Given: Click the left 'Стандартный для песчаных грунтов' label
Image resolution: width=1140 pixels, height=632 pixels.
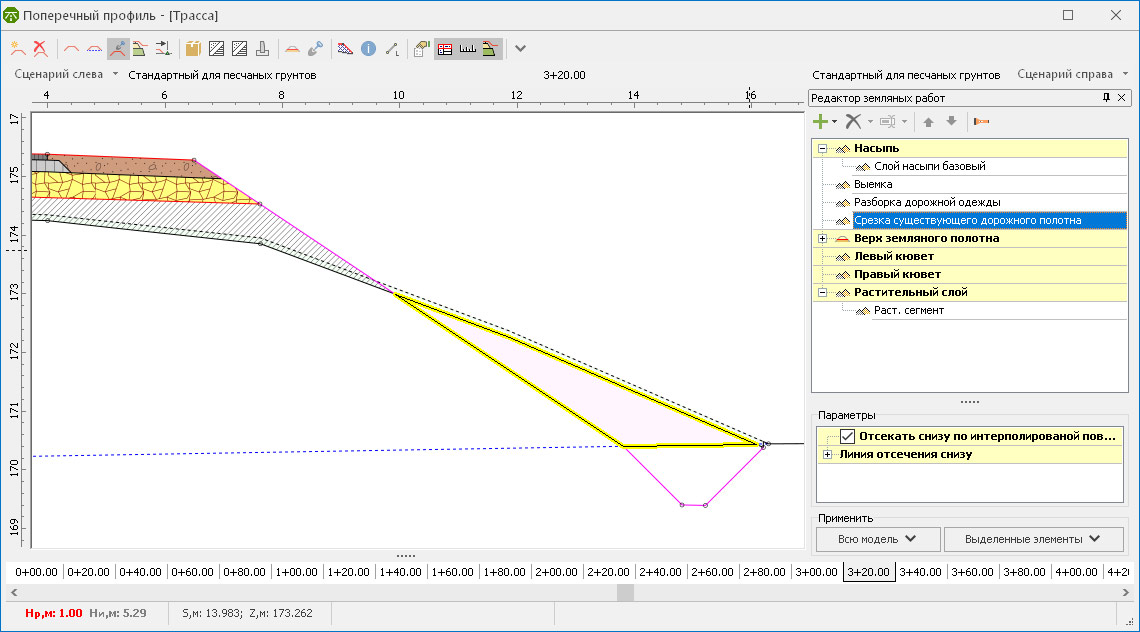Looking at the screenshot, I should (x=222, y=75).
